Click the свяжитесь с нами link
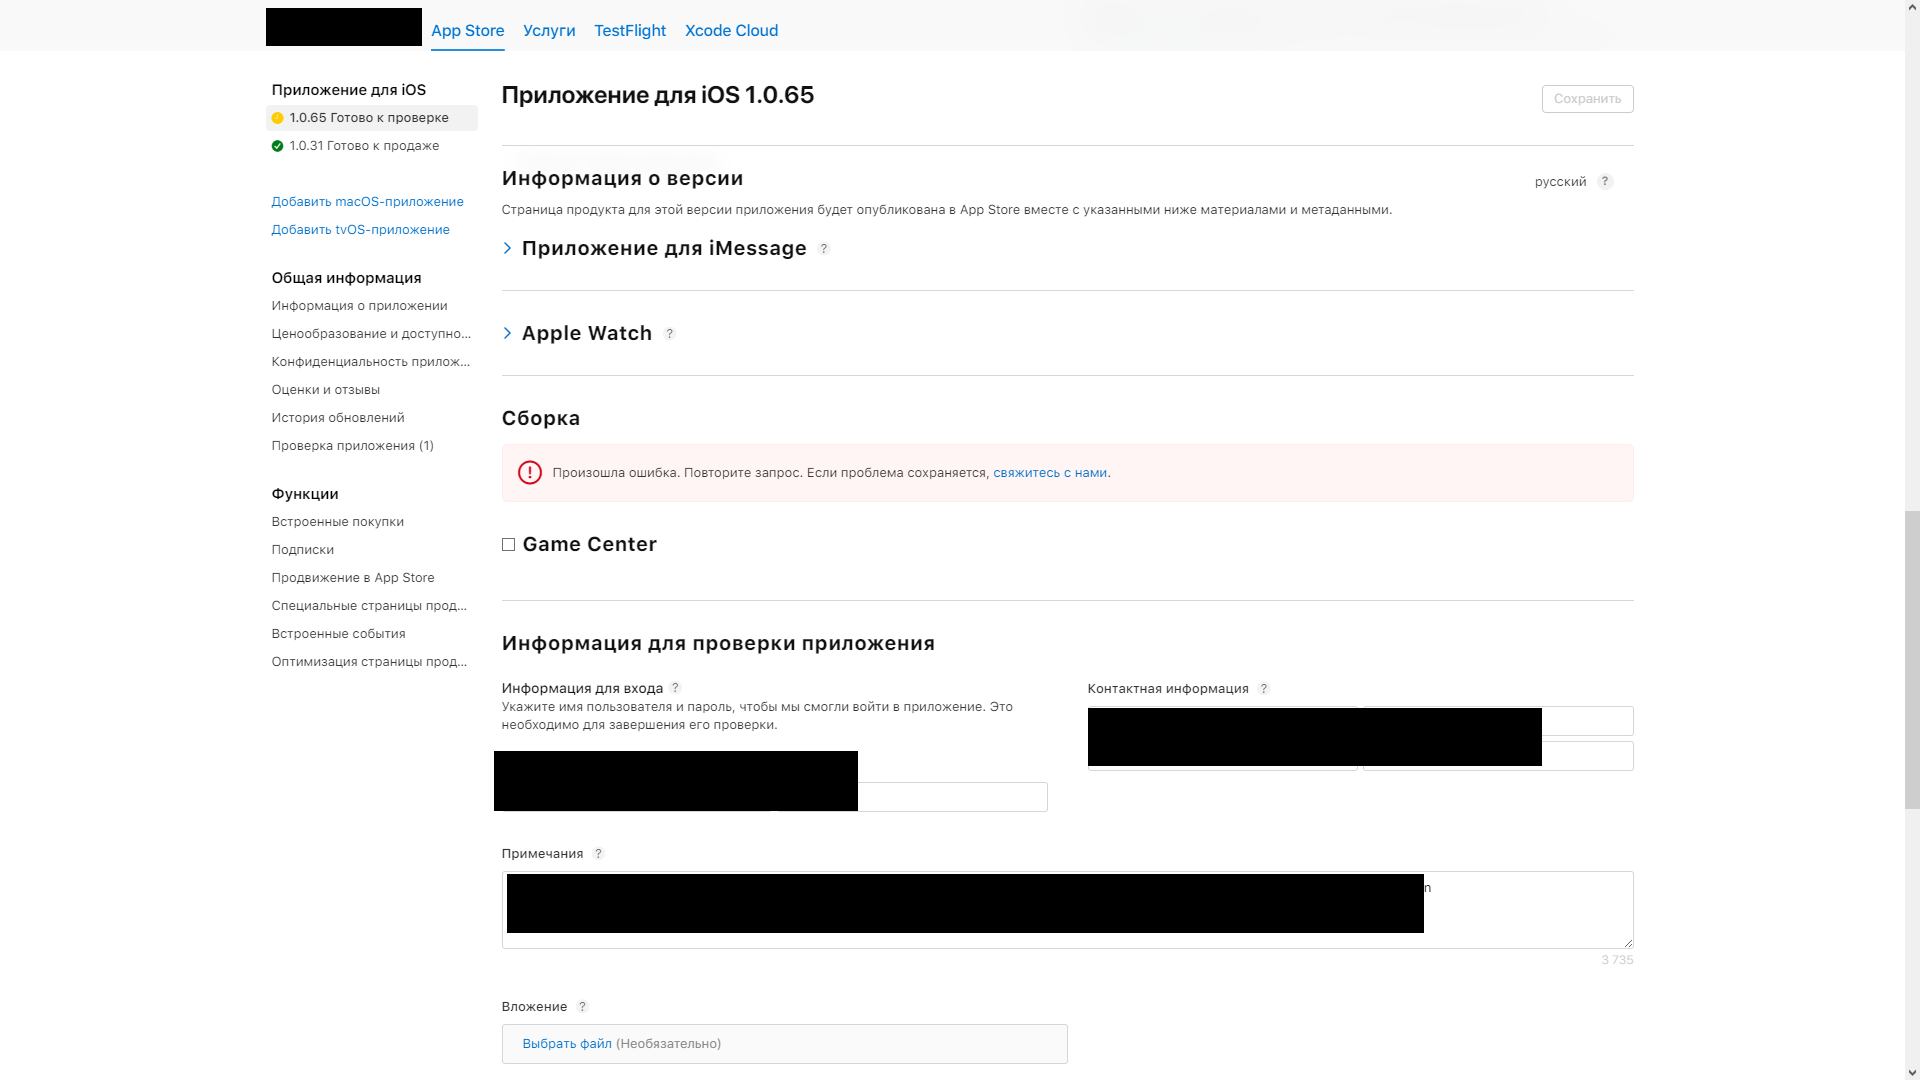Image resolution: width=1920 pixels, height=1080 pixels. 1049,473
